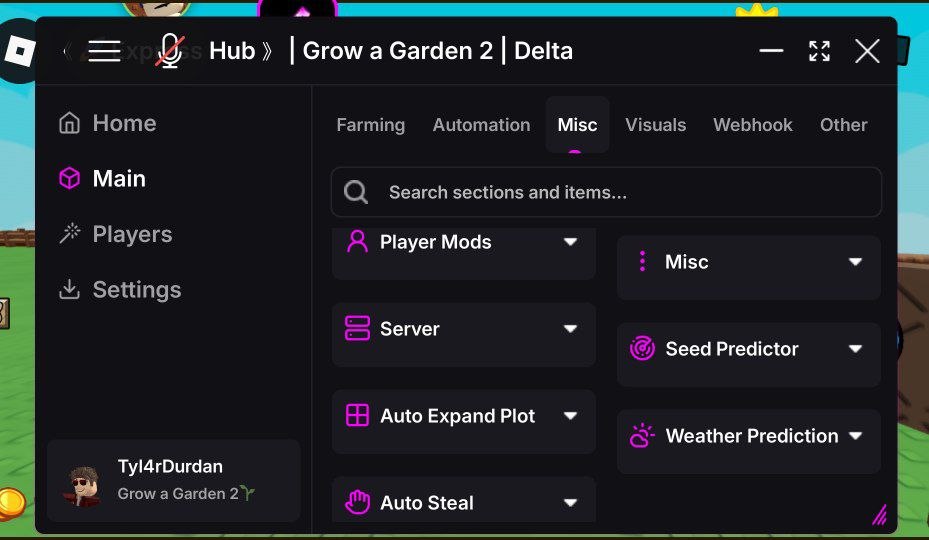The image size is (929, 540).
Task: Click the Weather Prediction cloud icon
Action: coord(642,436)
